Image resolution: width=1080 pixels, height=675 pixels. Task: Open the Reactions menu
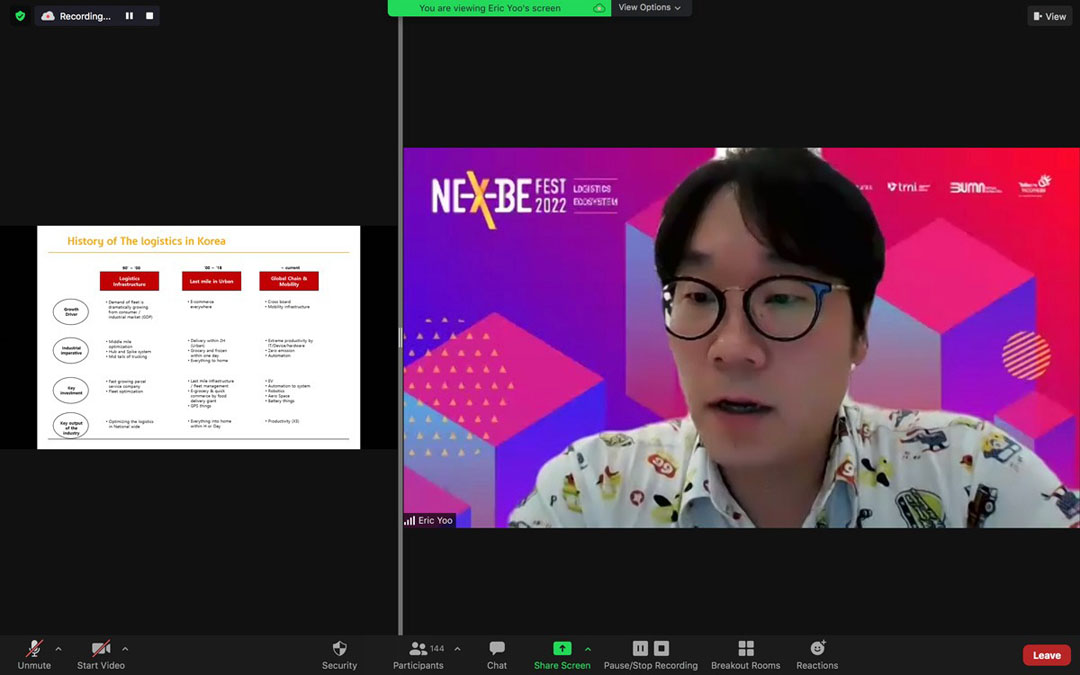tap(818, 655)
